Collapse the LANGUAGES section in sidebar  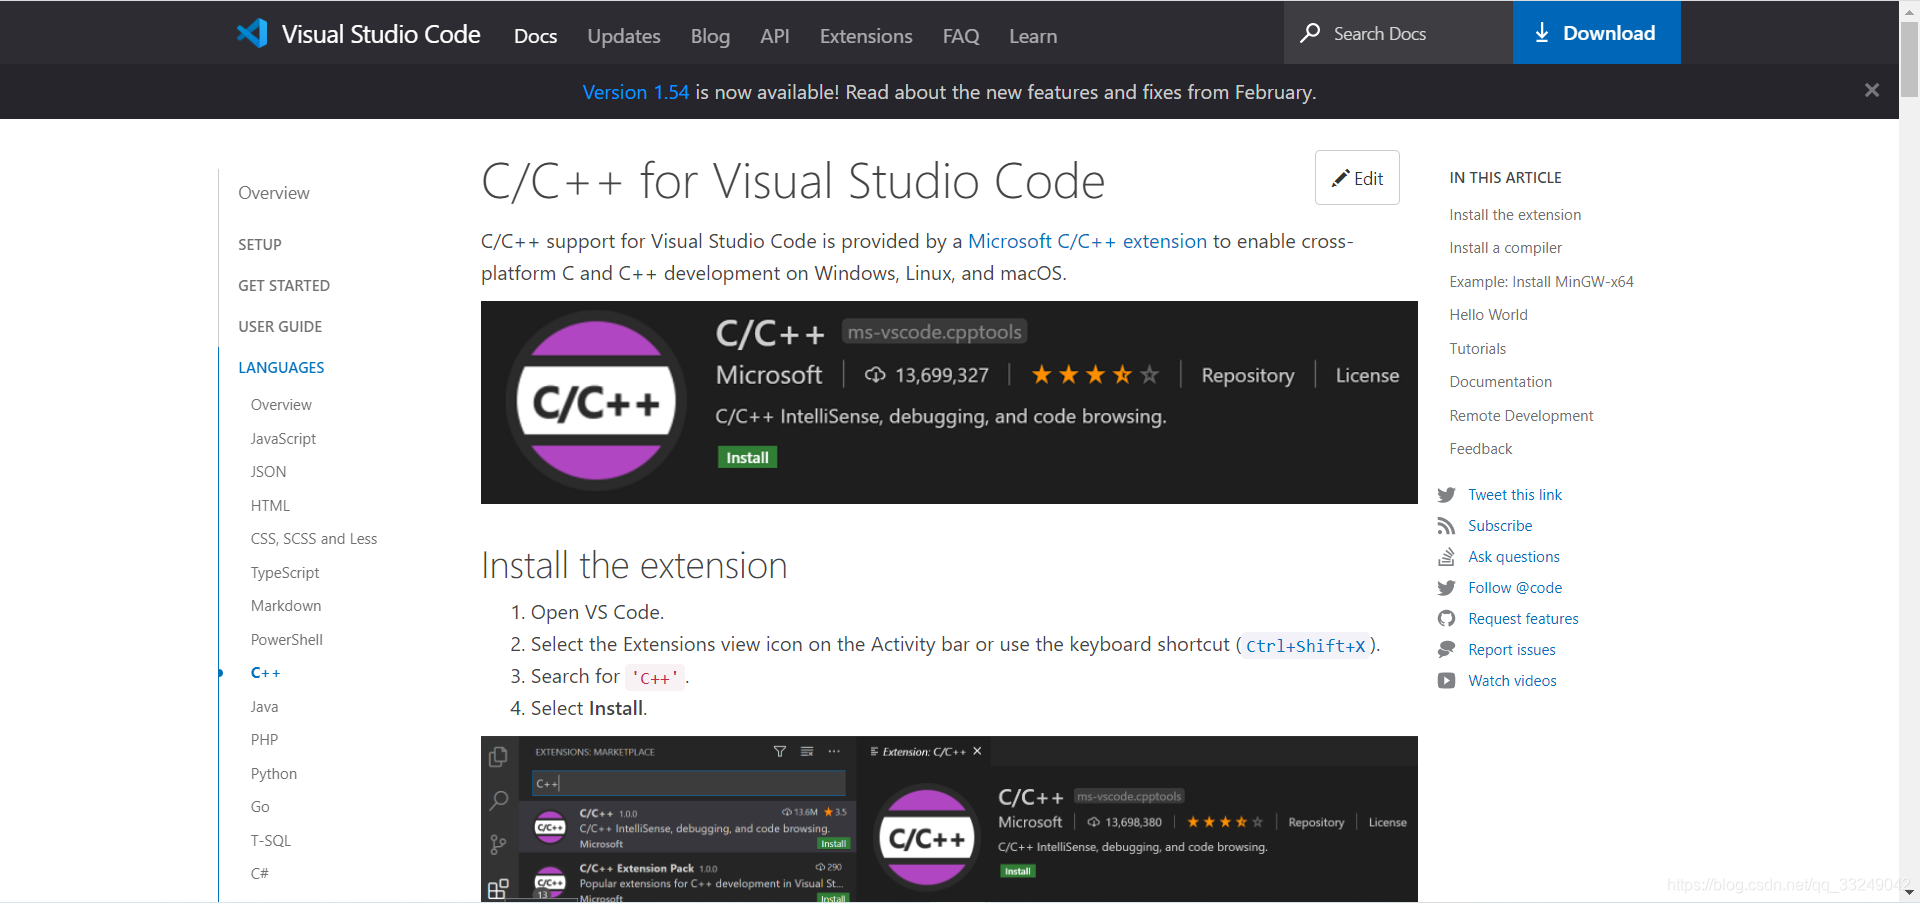[281, 367]
